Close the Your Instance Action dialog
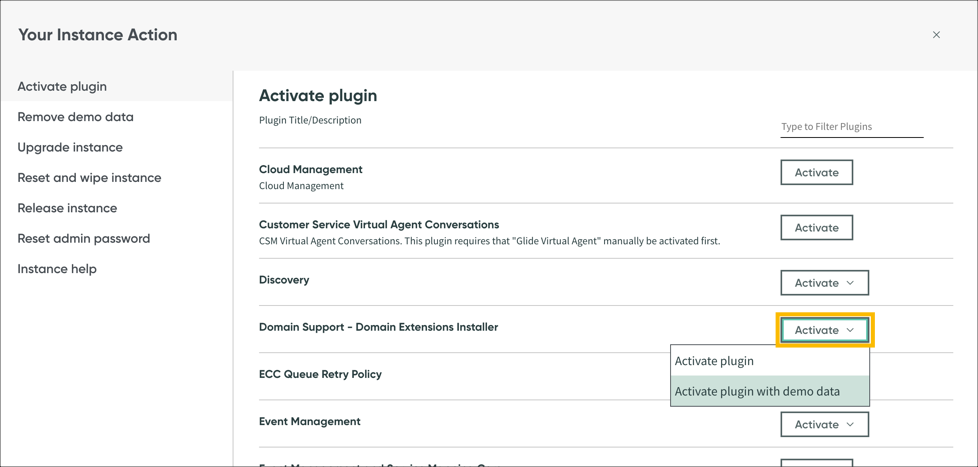The image size is (978, 467). tap(936, 35)
